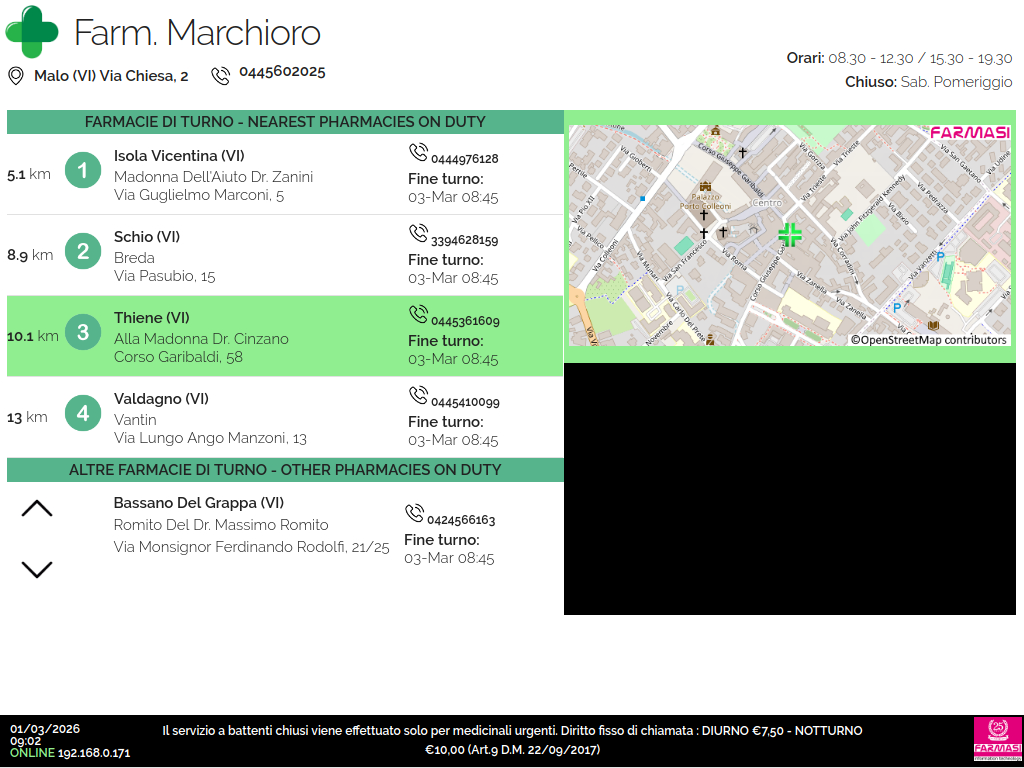Image resolution: width=1024 pixels, height=768 pixels.
Task: Select Valdagno (VI) pharmacy name
Action: [x=161, y=399]
